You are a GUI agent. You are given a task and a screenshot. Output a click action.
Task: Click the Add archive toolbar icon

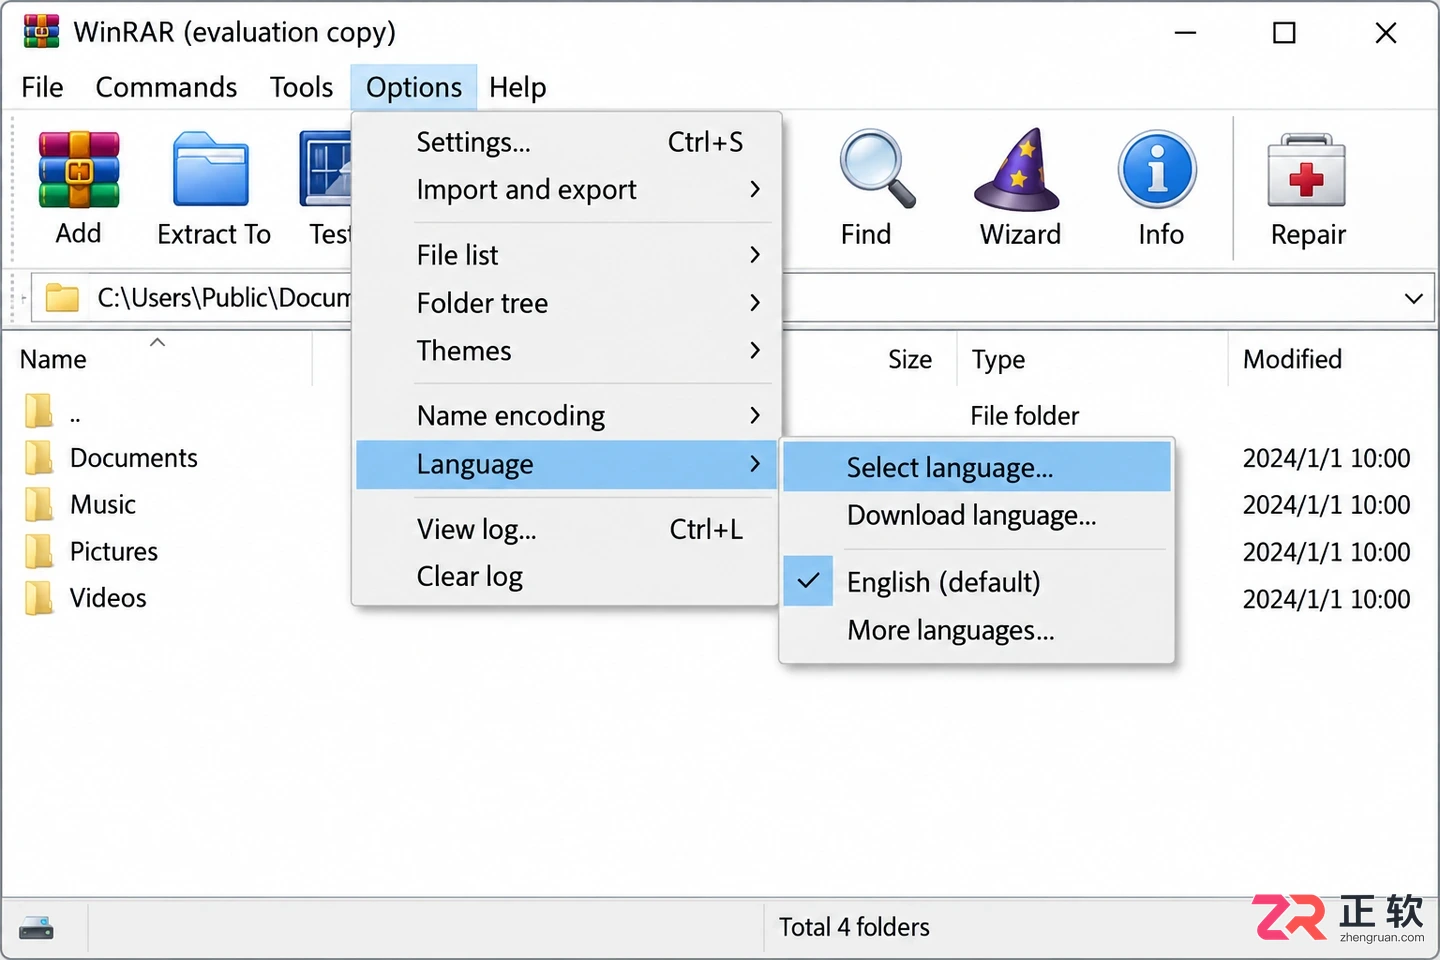pos(78,170)
